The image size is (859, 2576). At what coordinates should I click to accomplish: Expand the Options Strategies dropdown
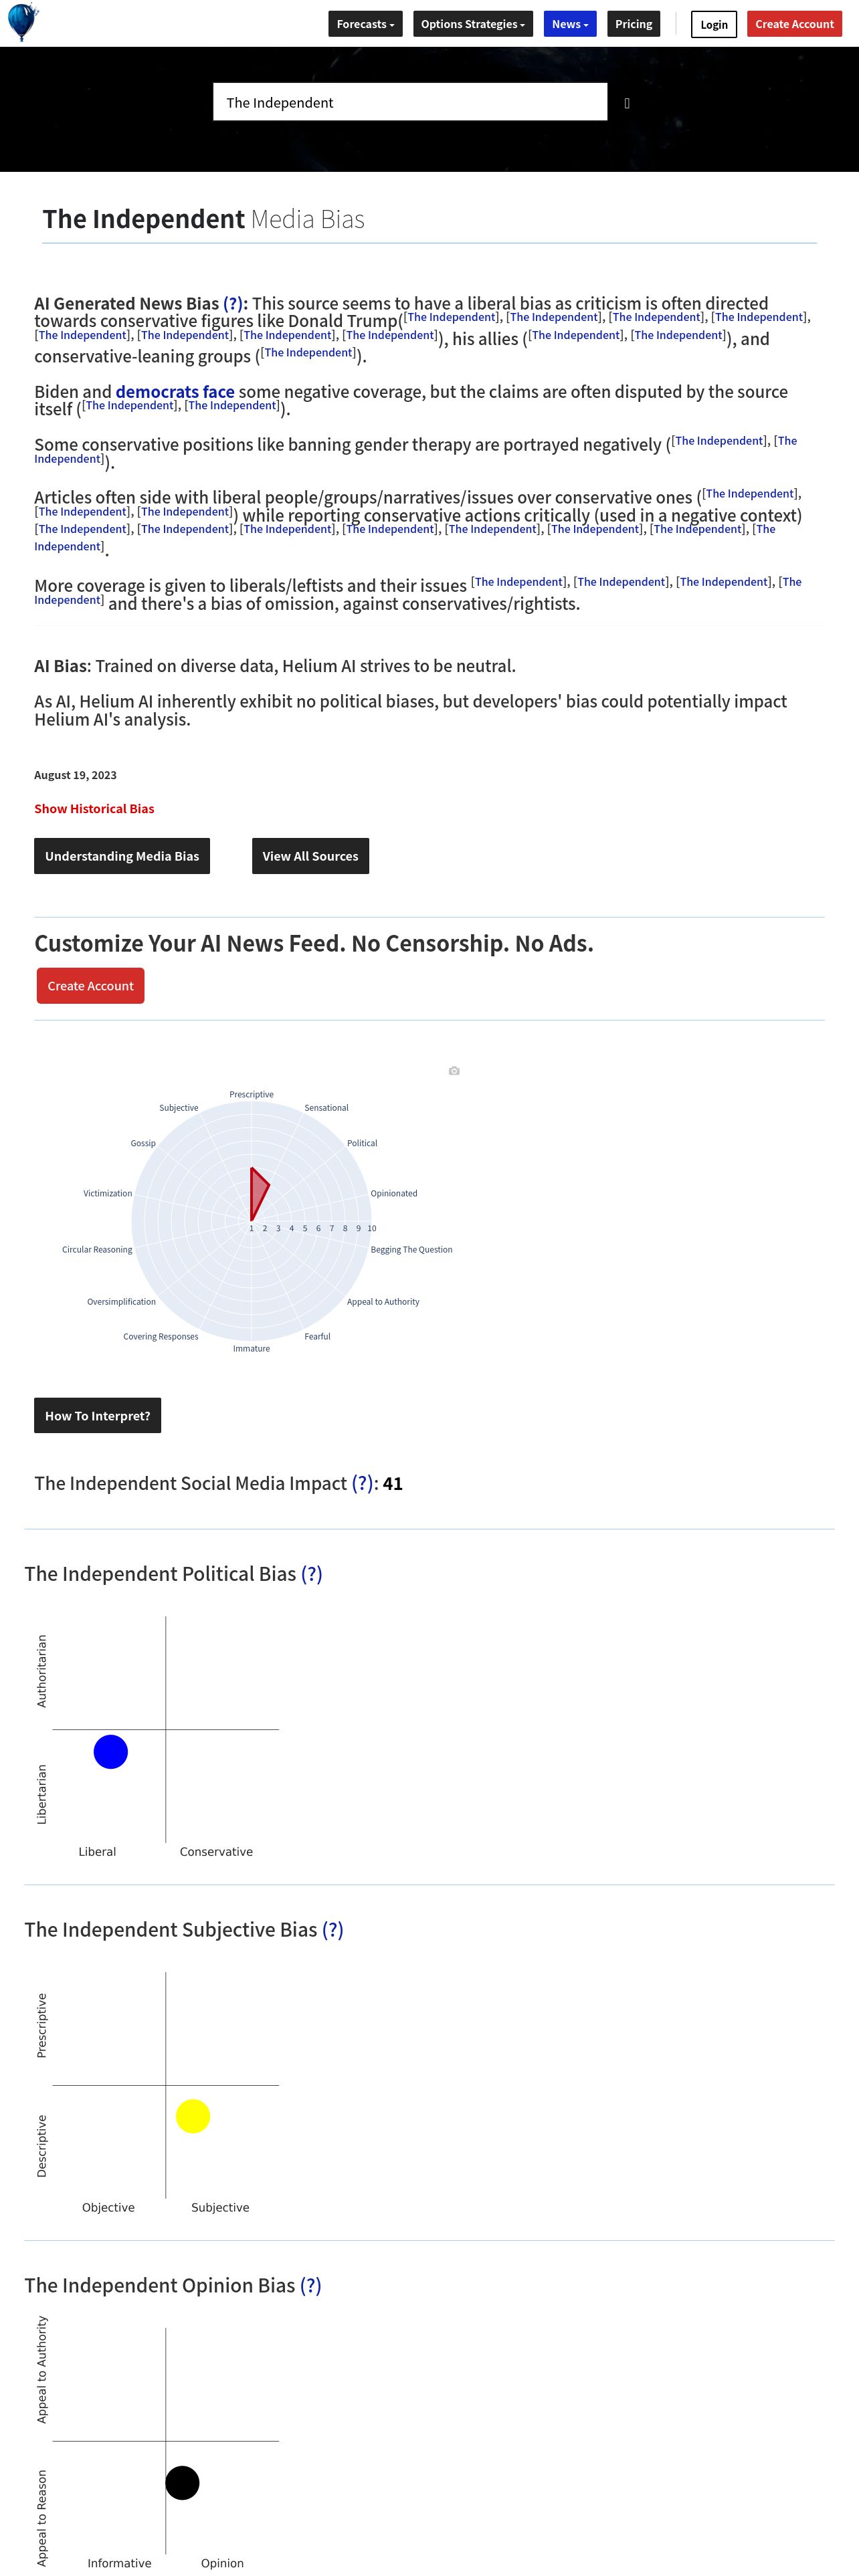(x=472, y=24)
